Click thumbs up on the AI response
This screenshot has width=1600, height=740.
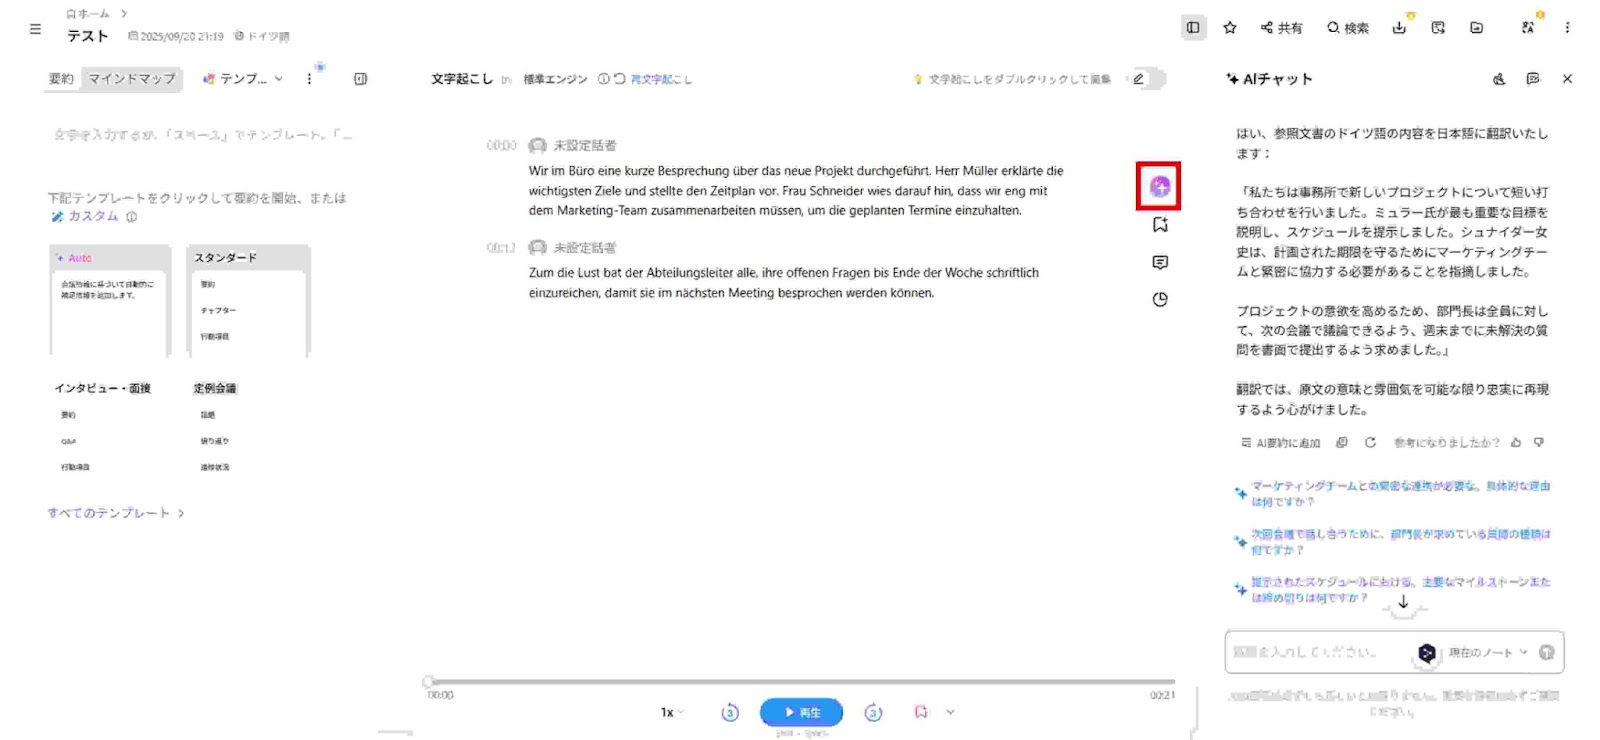click(1516, 442)
